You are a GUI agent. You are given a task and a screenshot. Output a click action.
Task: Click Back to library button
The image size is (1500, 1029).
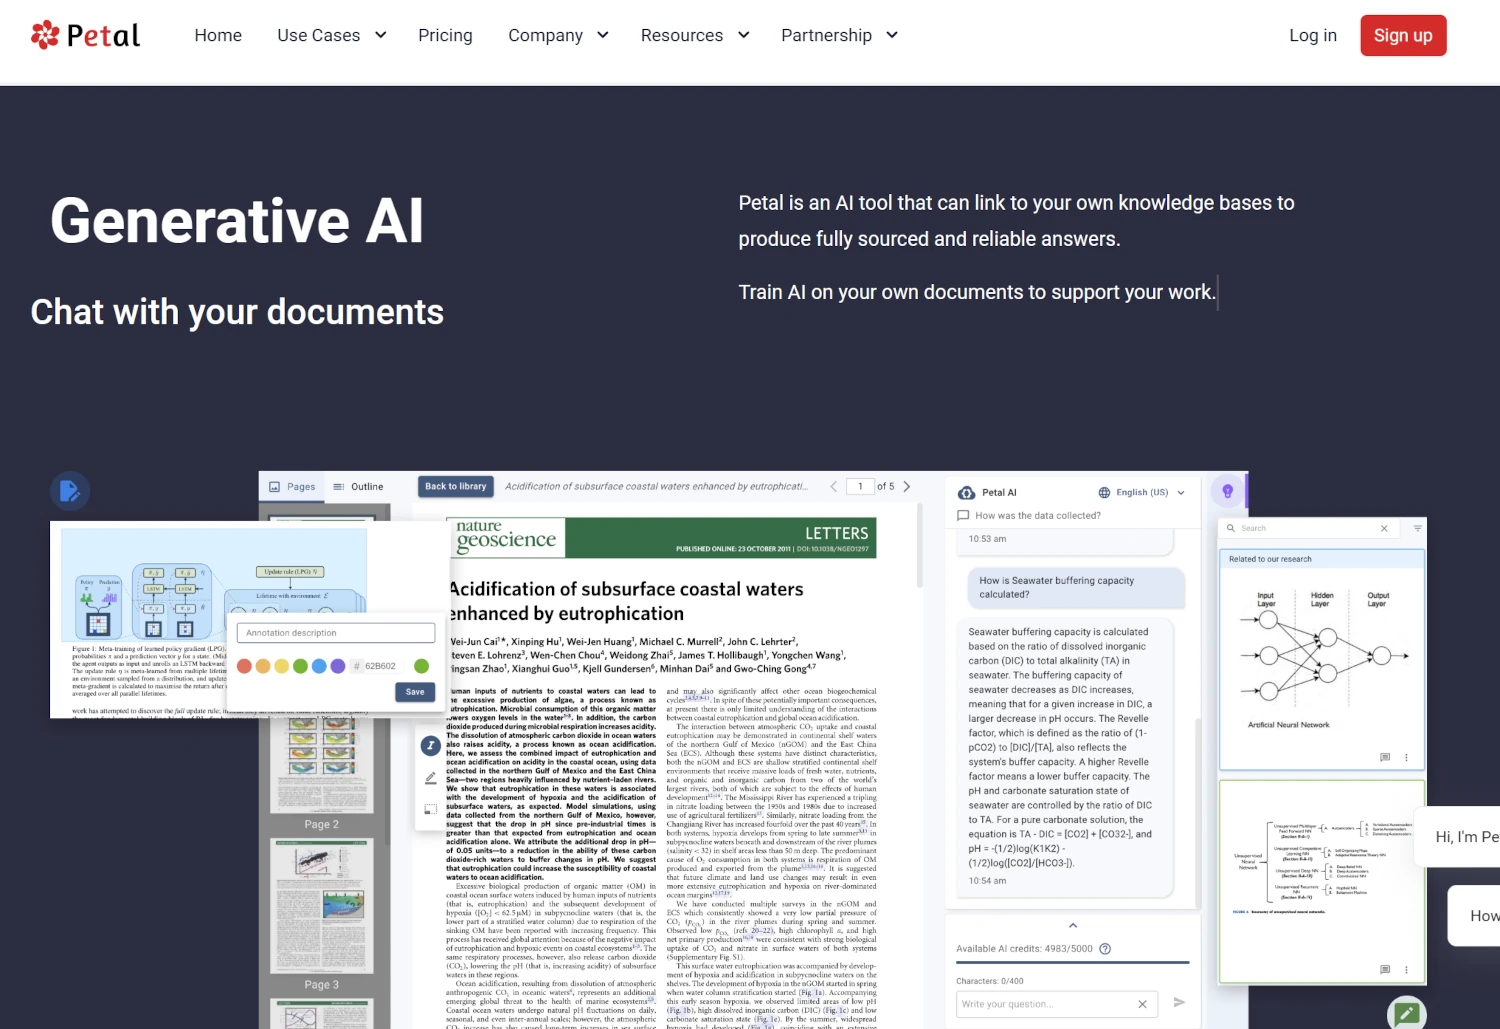pyautogui.click(x=455, y=487)
